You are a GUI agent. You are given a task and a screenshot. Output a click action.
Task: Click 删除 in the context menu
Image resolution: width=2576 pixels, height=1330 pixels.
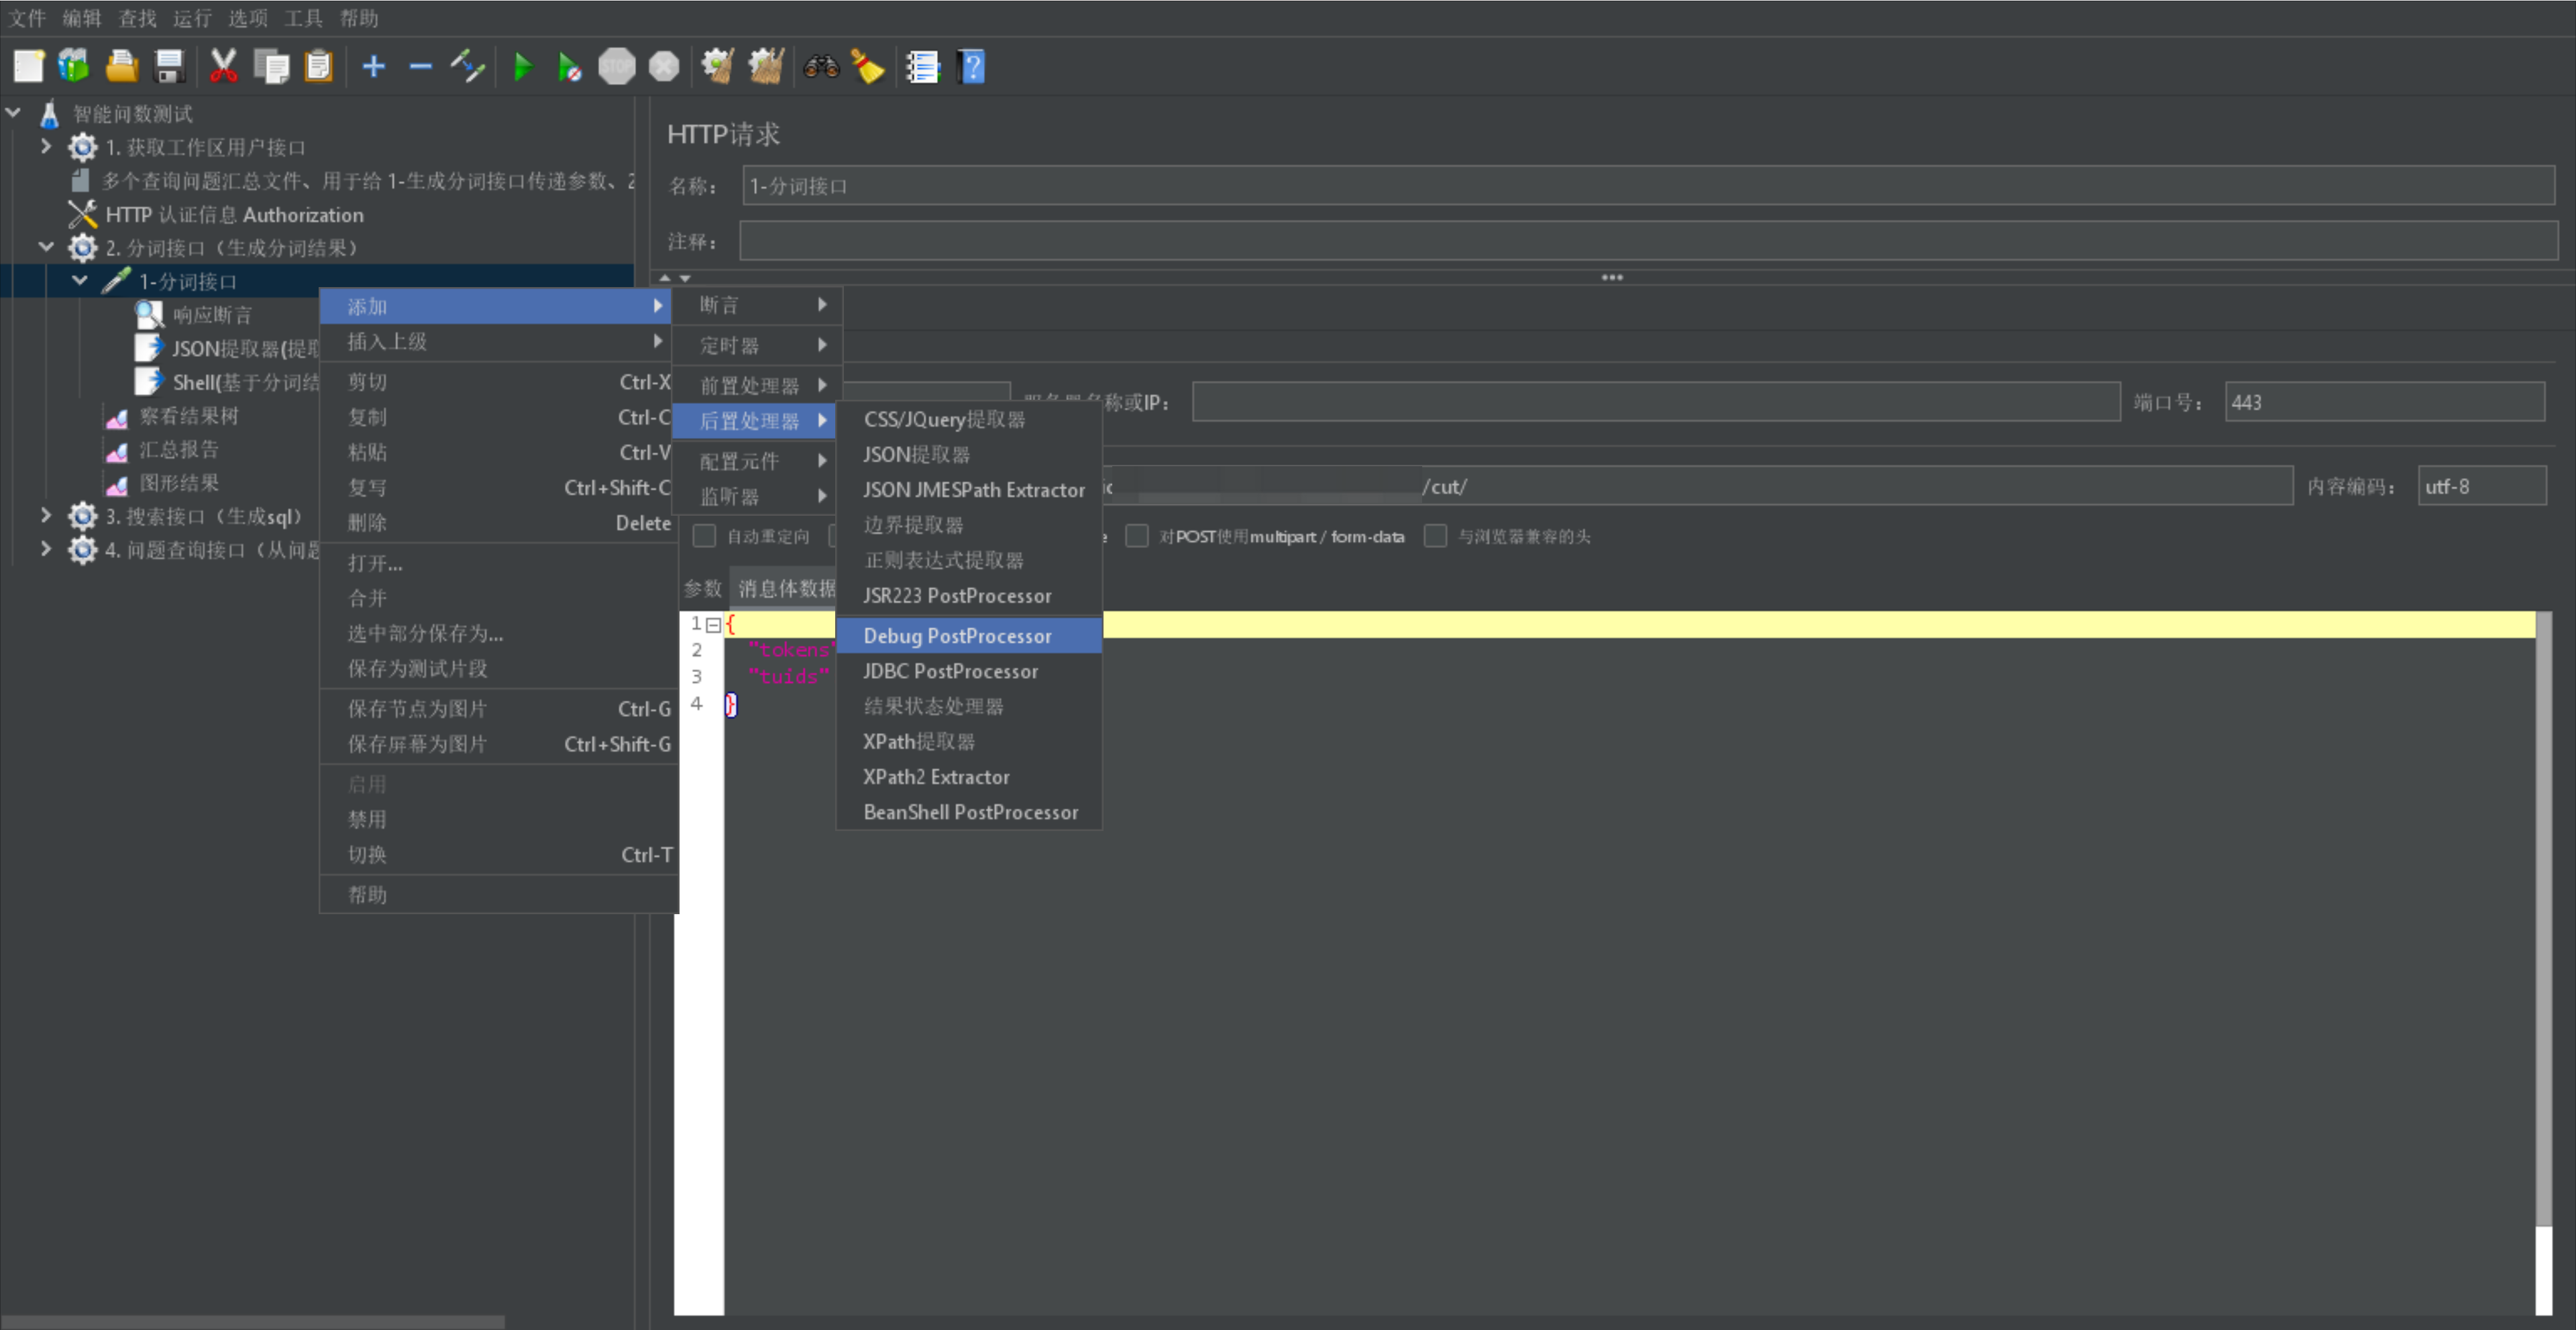pyautogui.click(x=498, y=523)
